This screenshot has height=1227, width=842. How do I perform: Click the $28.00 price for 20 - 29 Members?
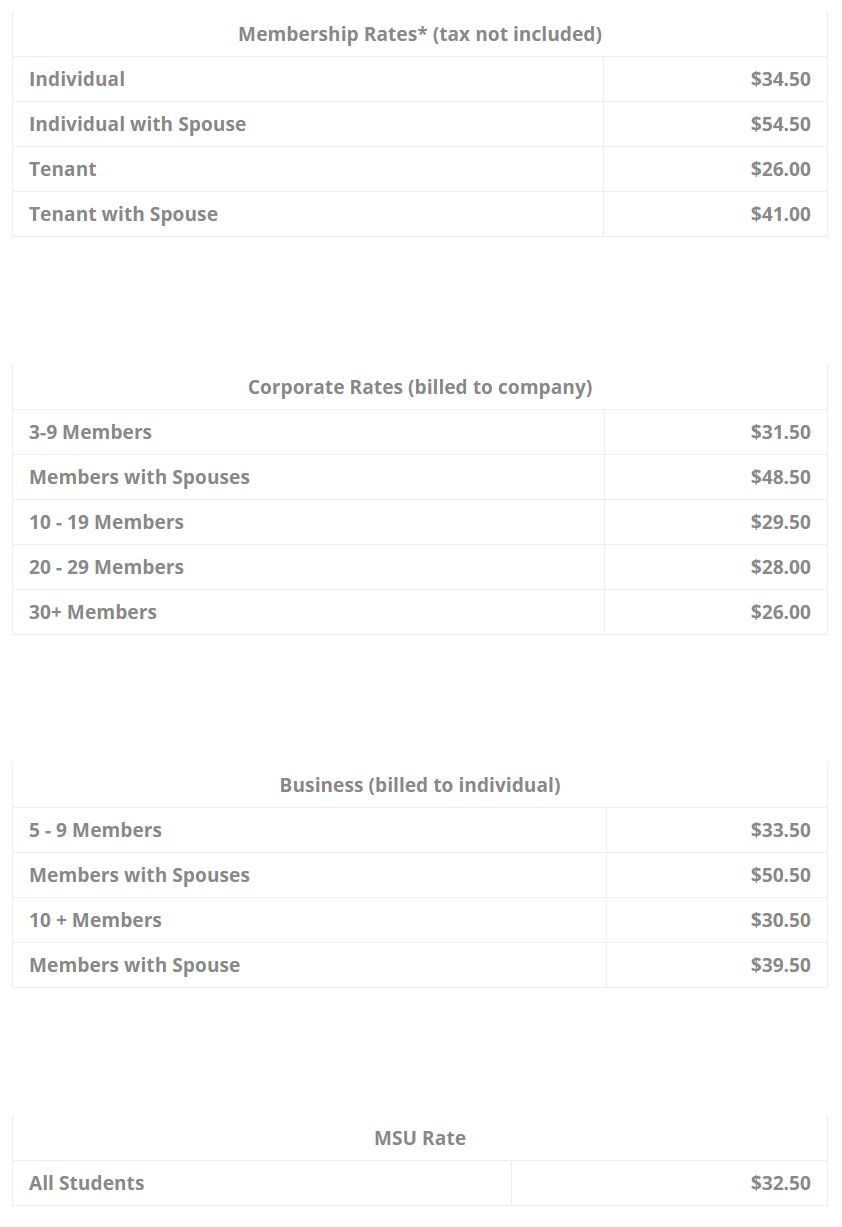(780, 567)
